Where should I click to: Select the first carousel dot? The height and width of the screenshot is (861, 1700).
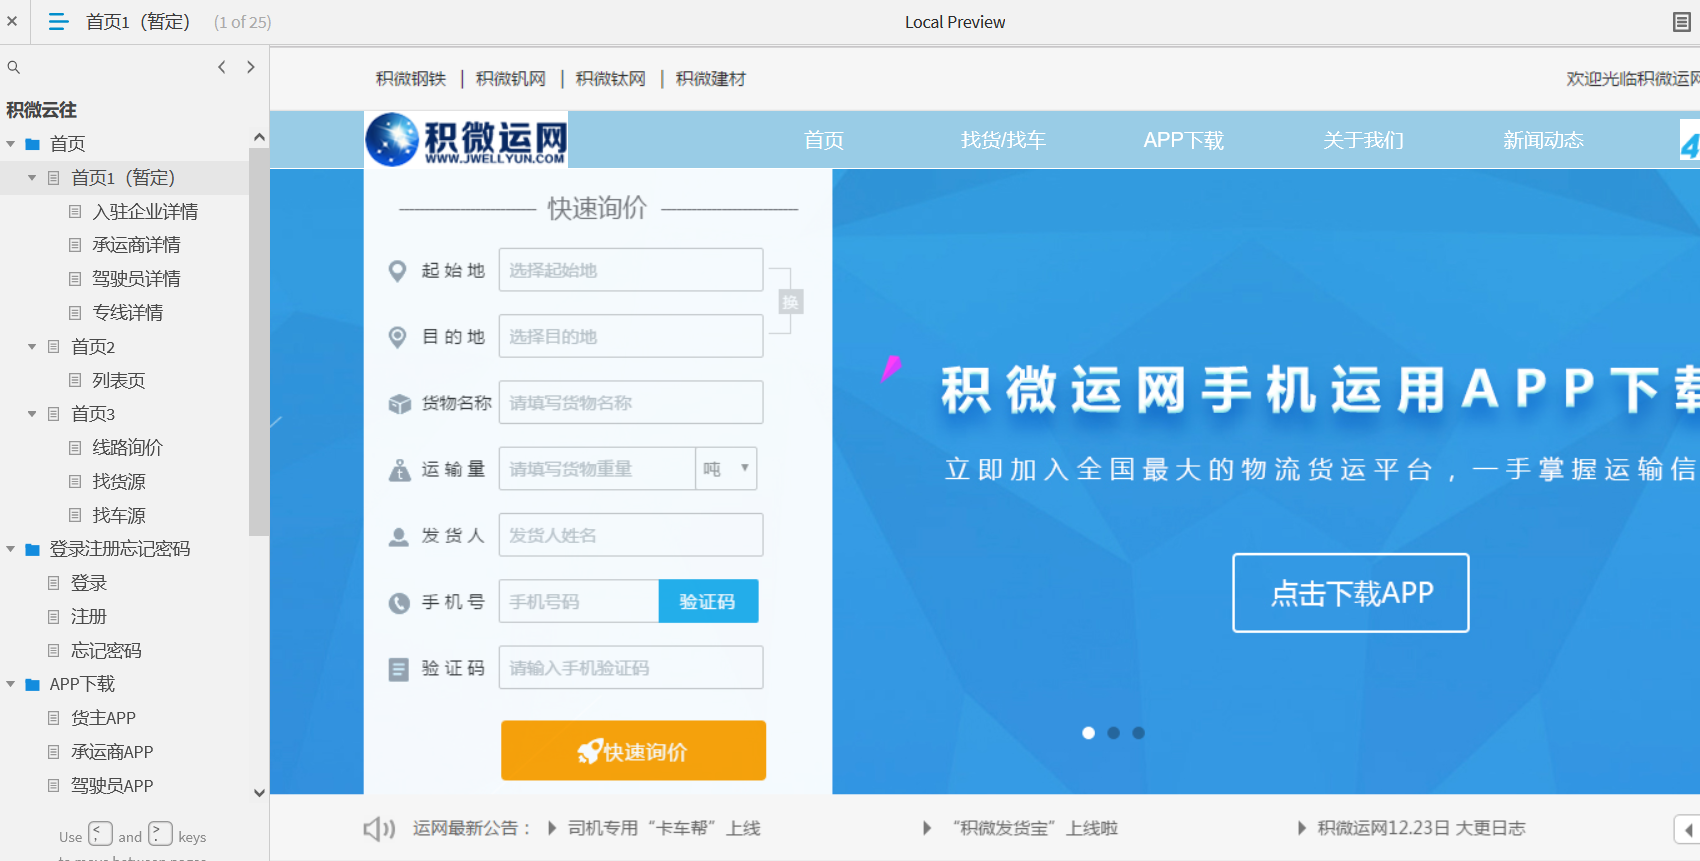pos(1088,733)
